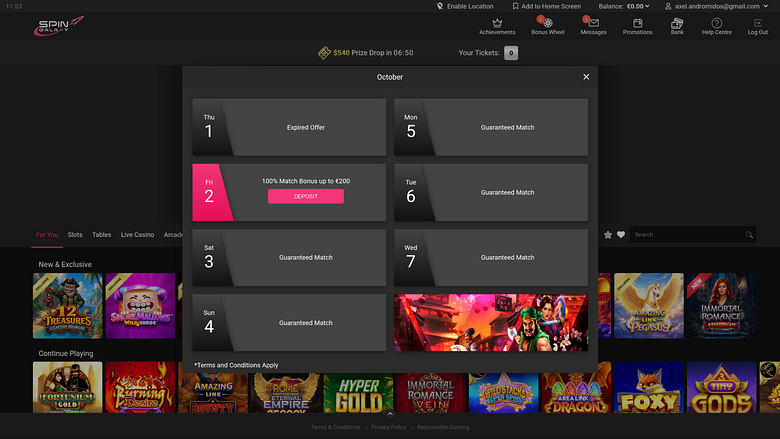
Task: Click the prize drop ticket icon
Action: point(324,53)
